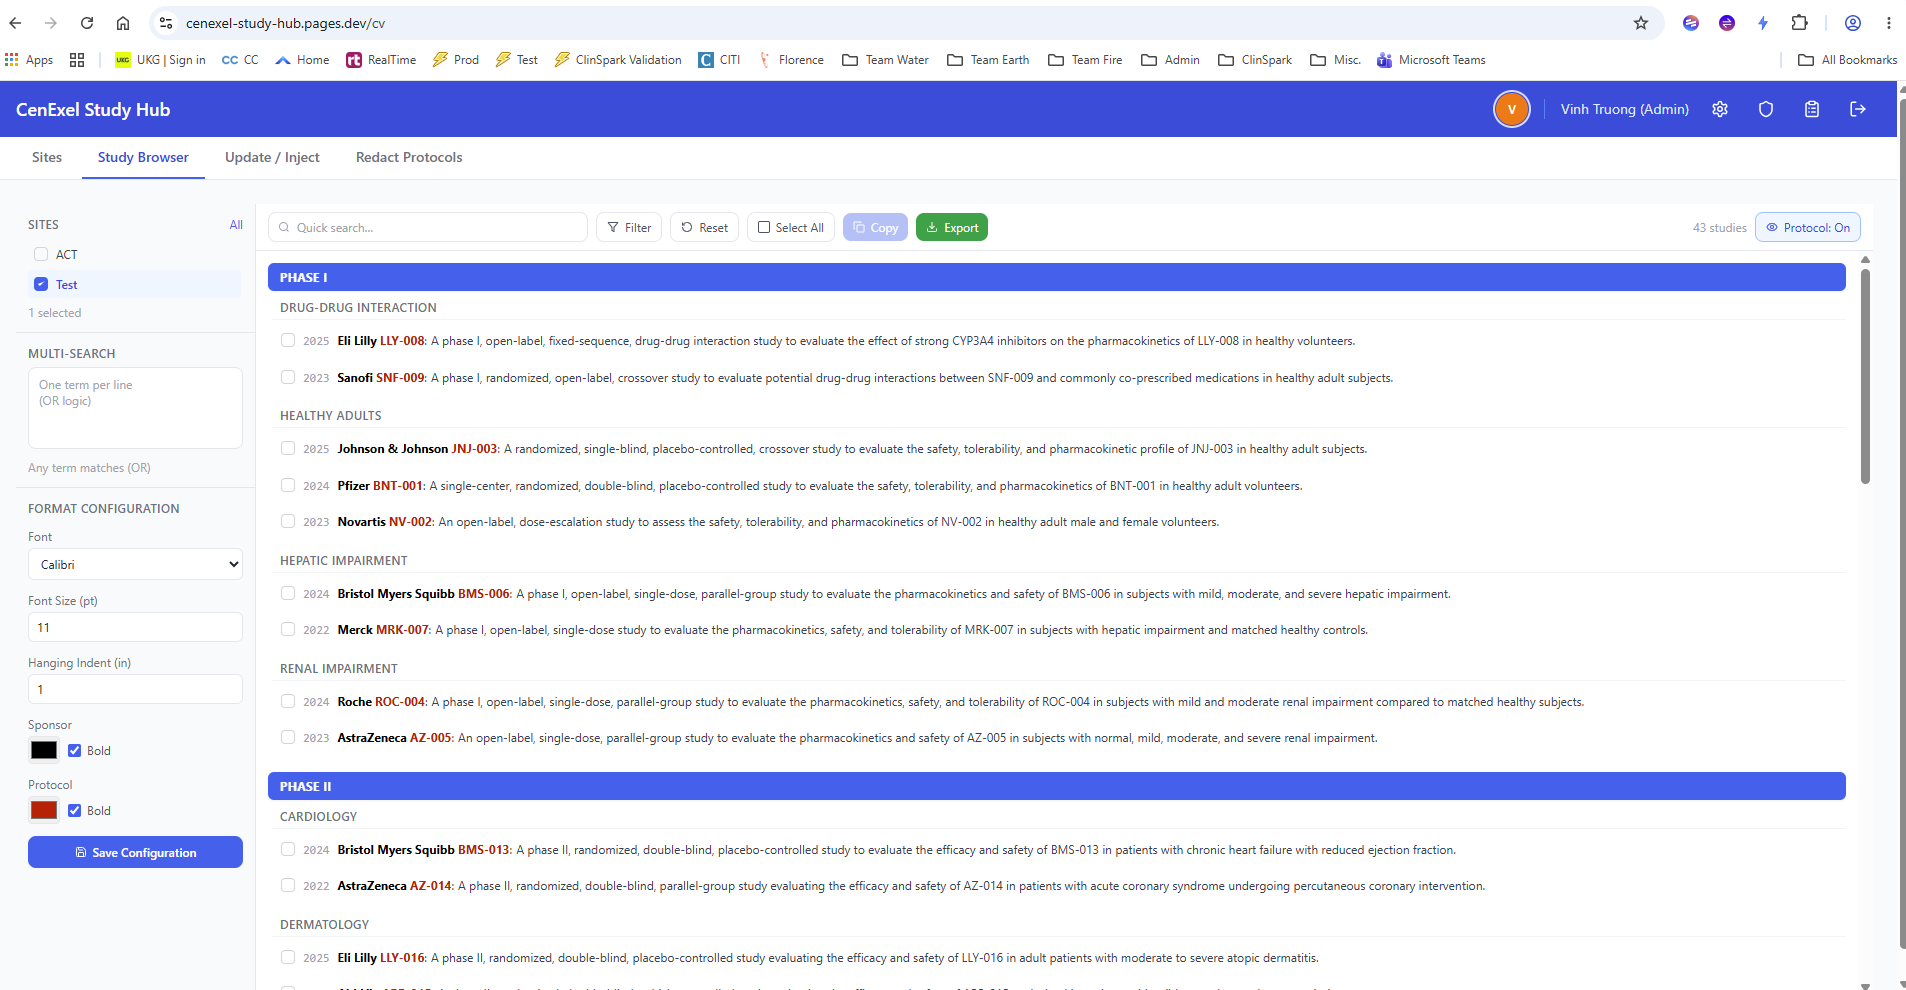
Task: Open Team Fire bookmark folder
Action: [x=1085, y=60]
